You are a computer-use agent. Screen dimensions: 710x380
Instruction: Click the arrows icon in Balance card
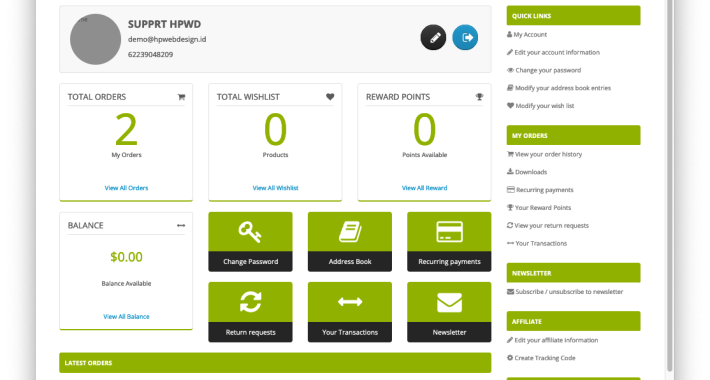(x=181, y=226)
